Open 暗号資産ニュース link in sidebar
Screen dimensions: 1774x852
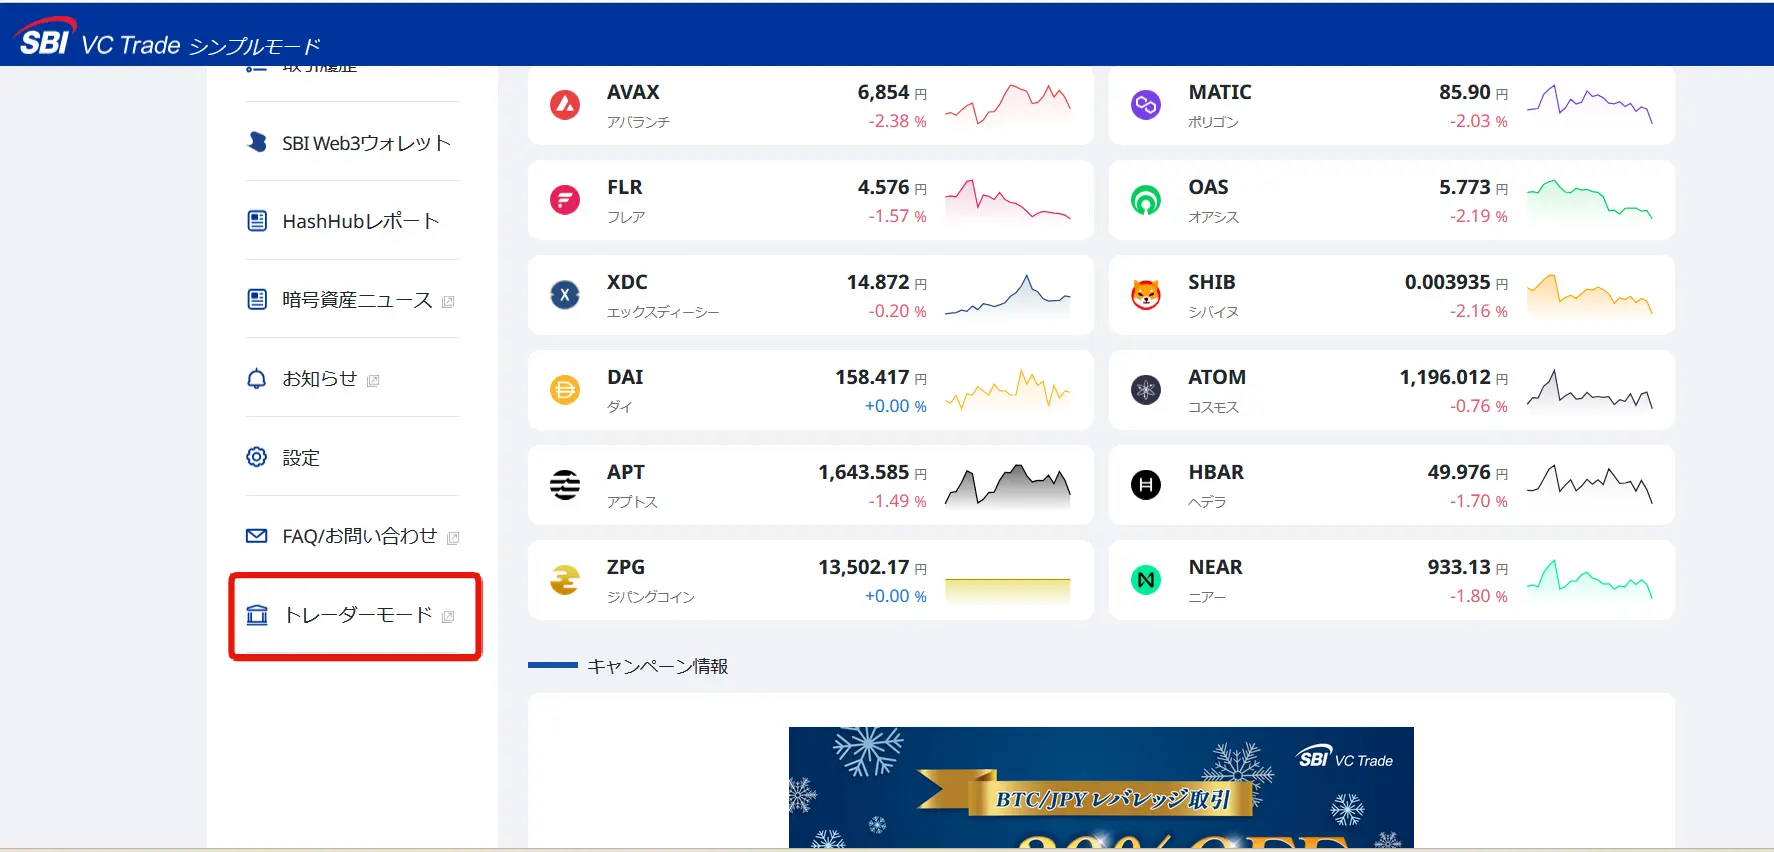click(352, 300)
